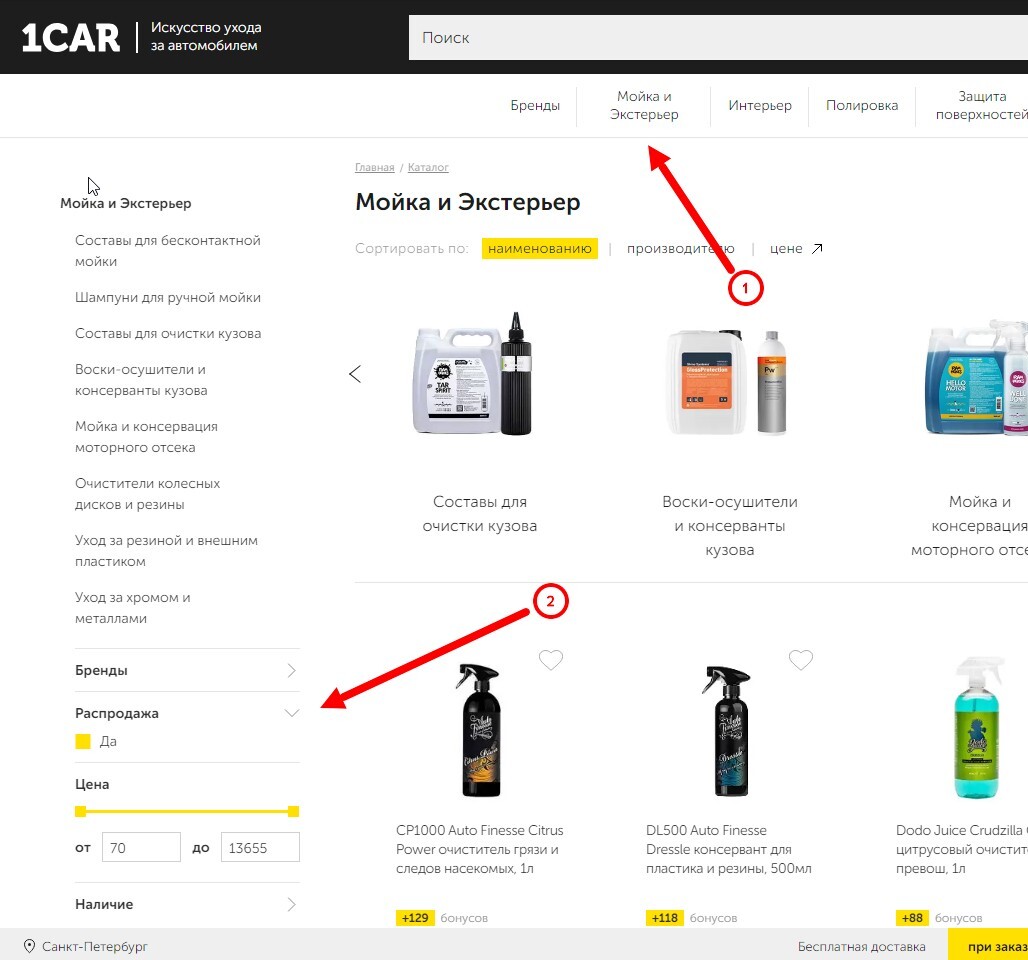The image size is (1028, 960).
Task: Open Воски-осушители и консерванты carousel image
Action: (726, 382)
